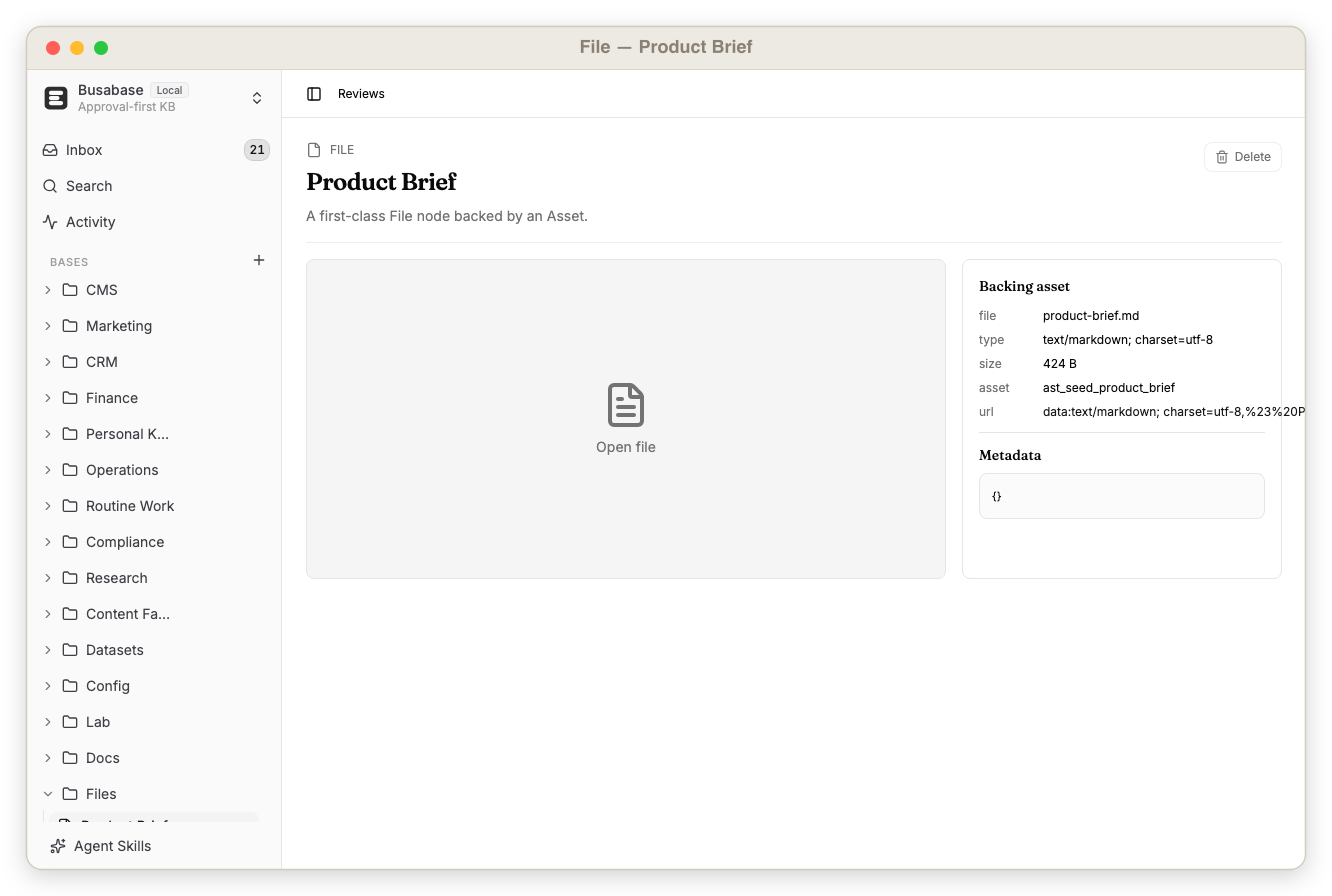Click the CMS folder icon

point(70,290)
